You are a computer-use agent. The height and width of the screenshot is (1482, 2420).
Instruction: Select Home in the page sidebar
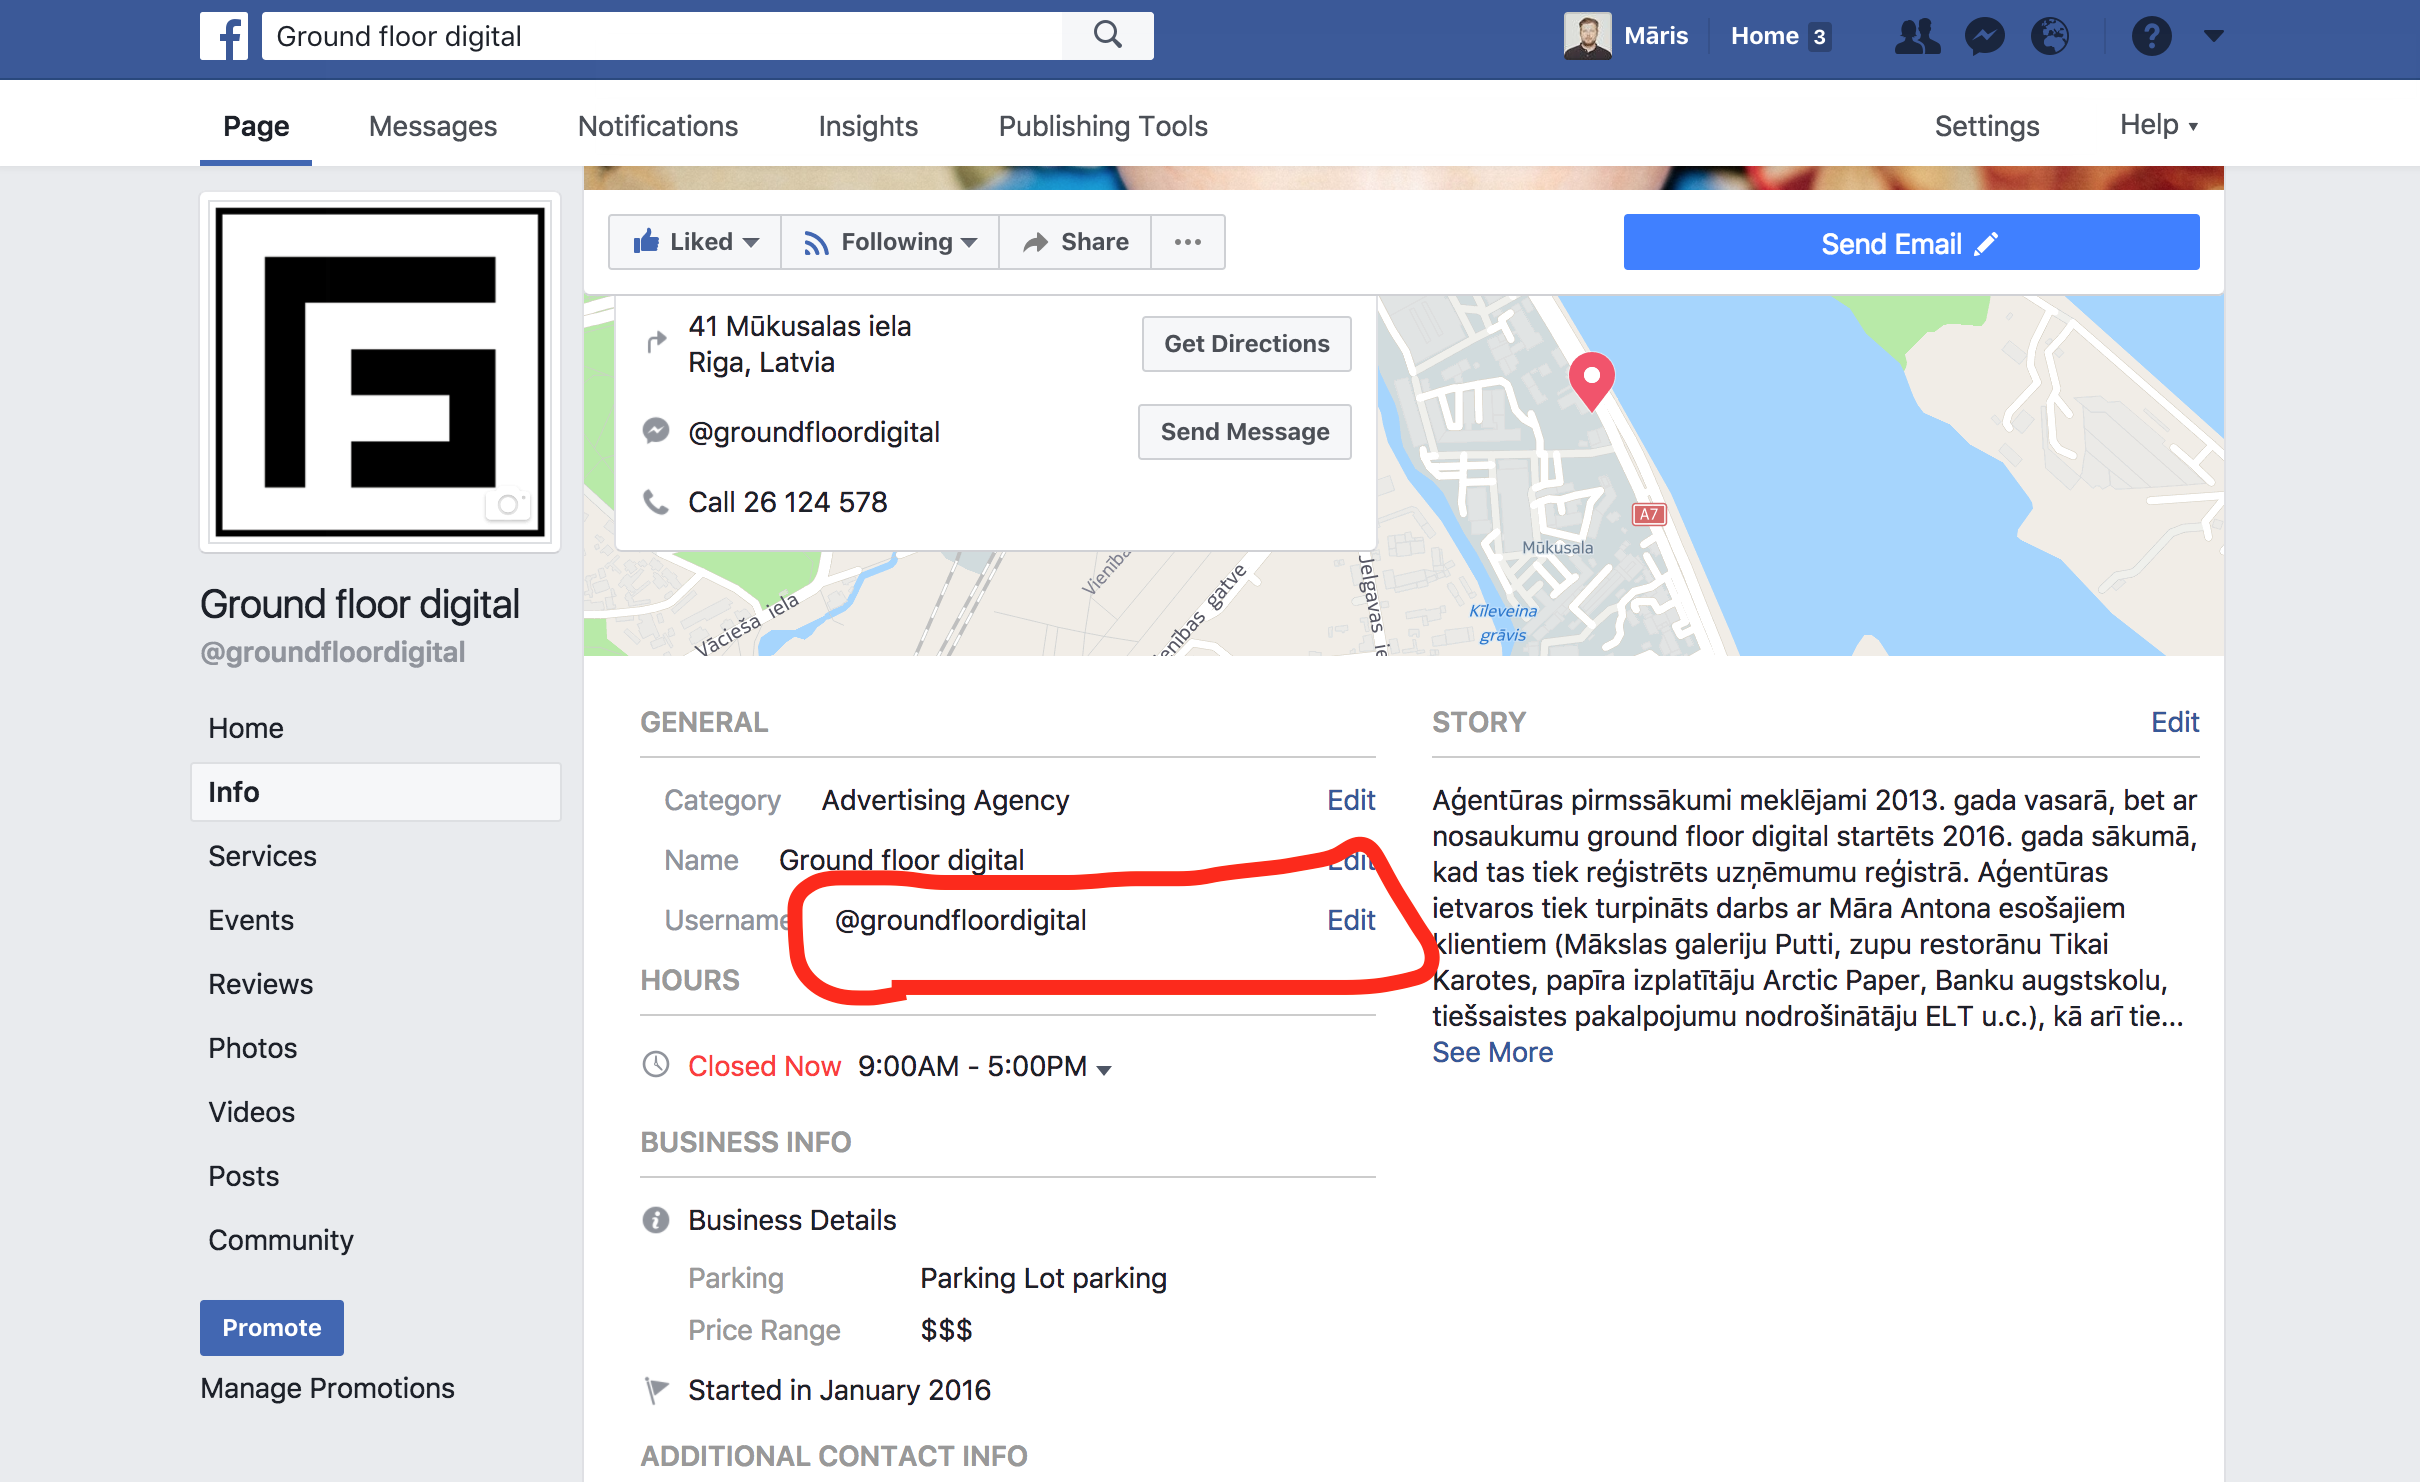point(246,728)
